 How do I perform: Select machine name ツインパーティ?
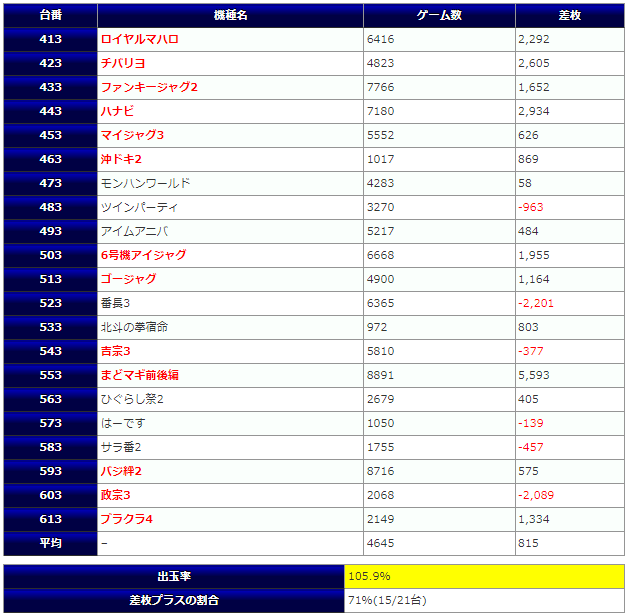[x=139, y=207]
